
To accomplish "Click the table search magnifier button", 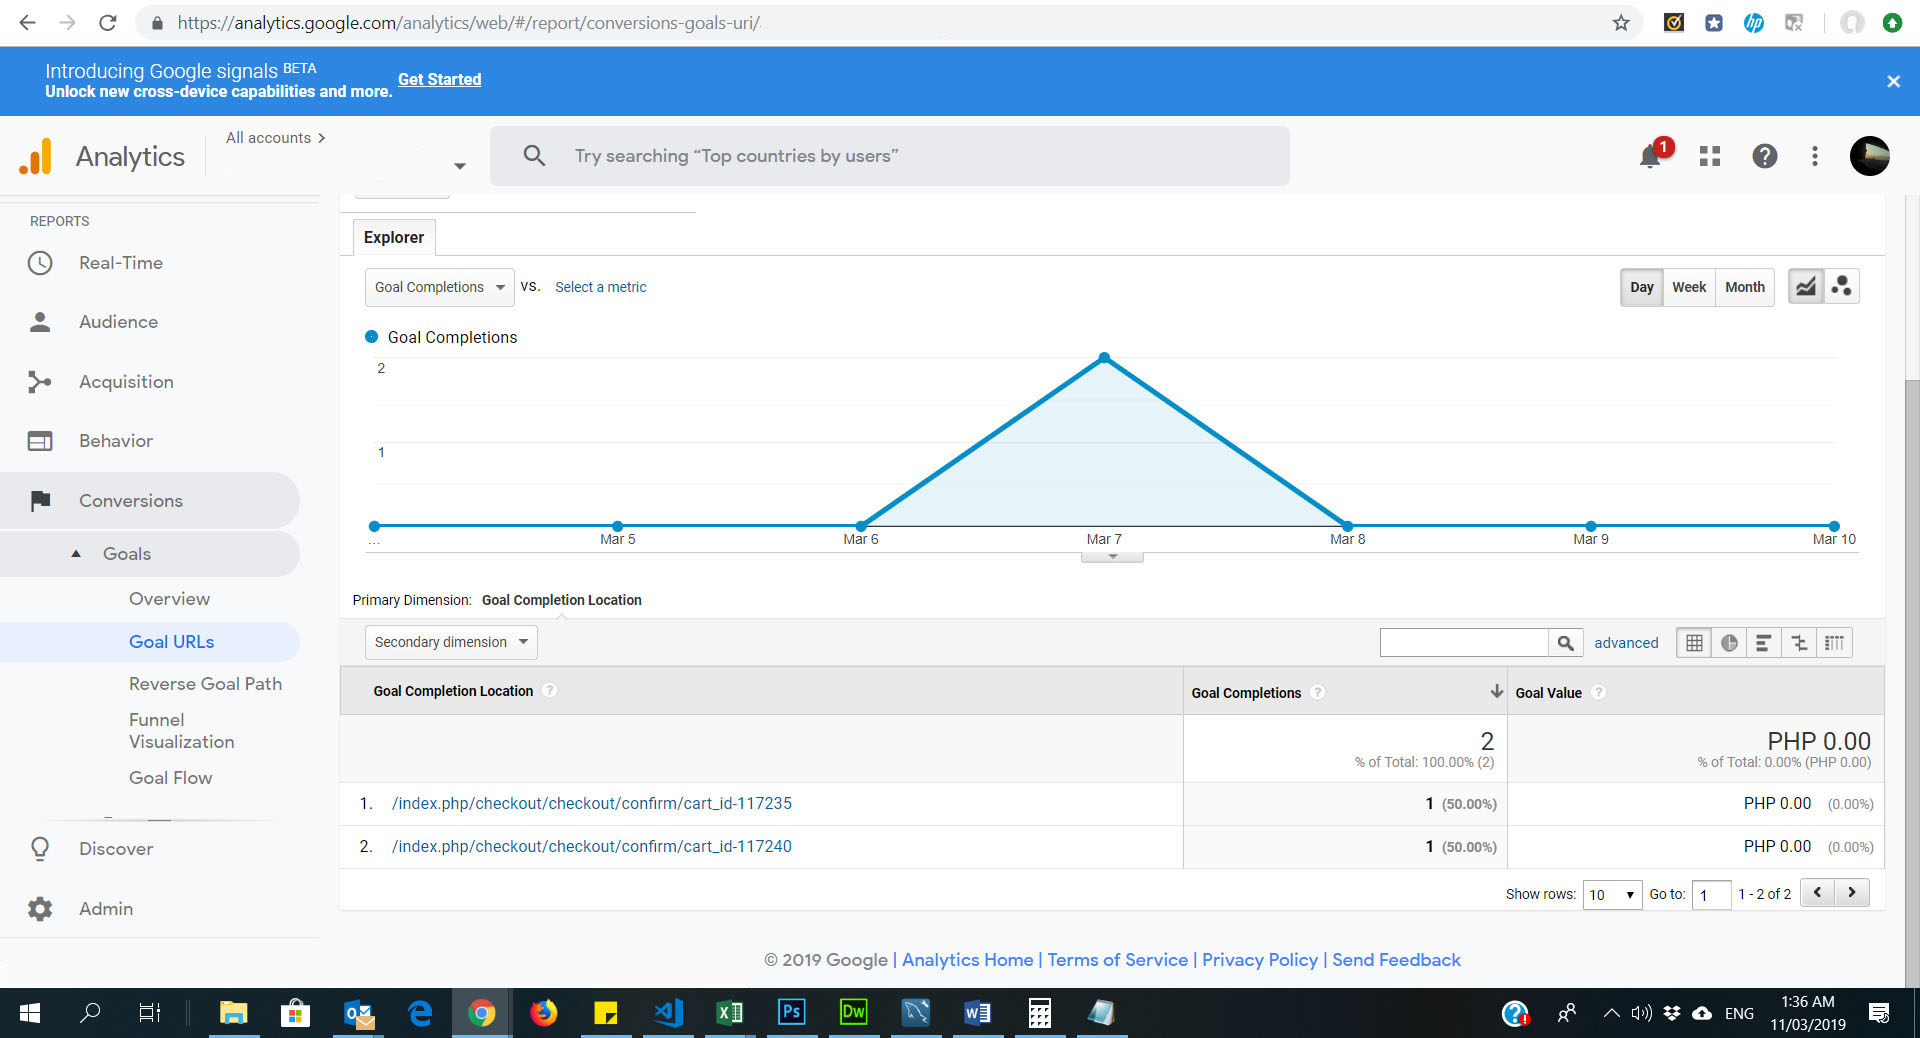I will point(1565,643).
